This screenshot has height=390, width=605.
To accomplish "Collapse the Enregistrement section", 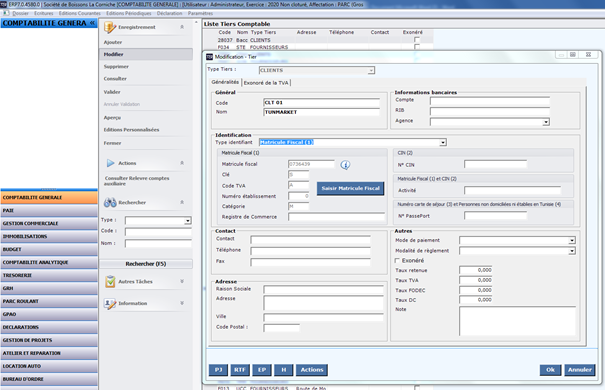I will coord(182,27).
